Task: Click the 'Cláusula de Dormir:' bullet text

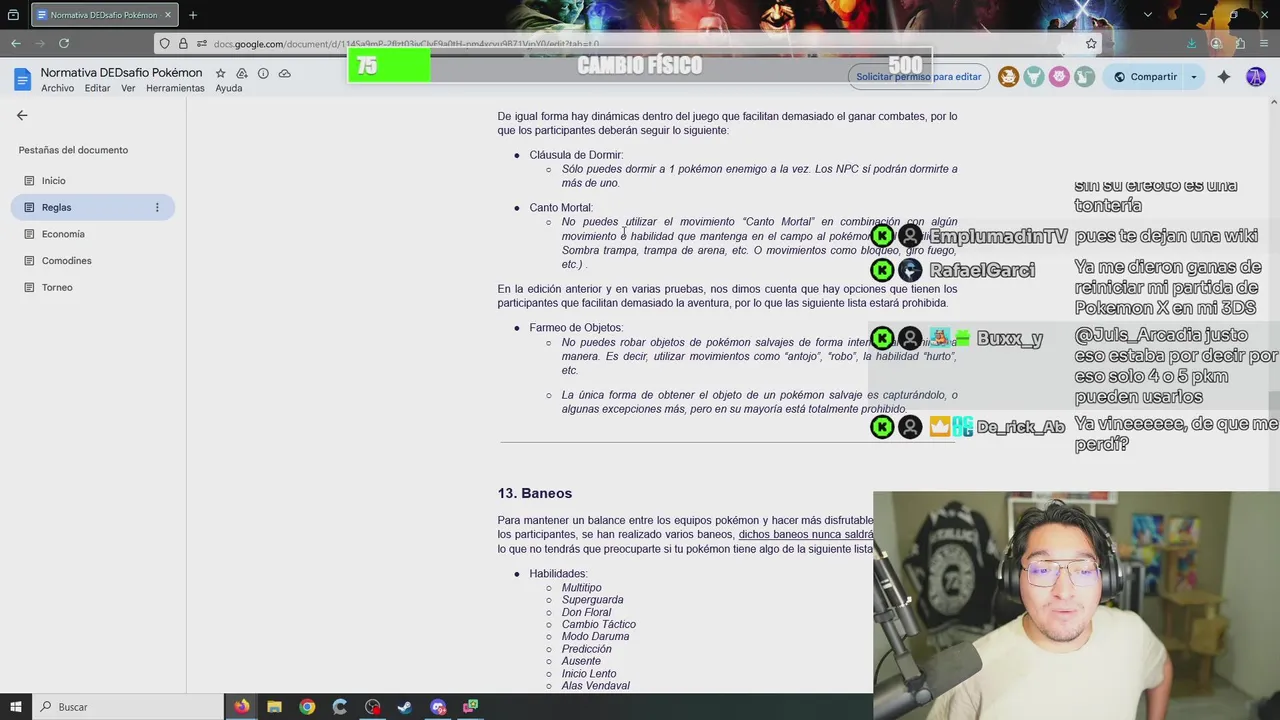Action: tap(576, 155)
